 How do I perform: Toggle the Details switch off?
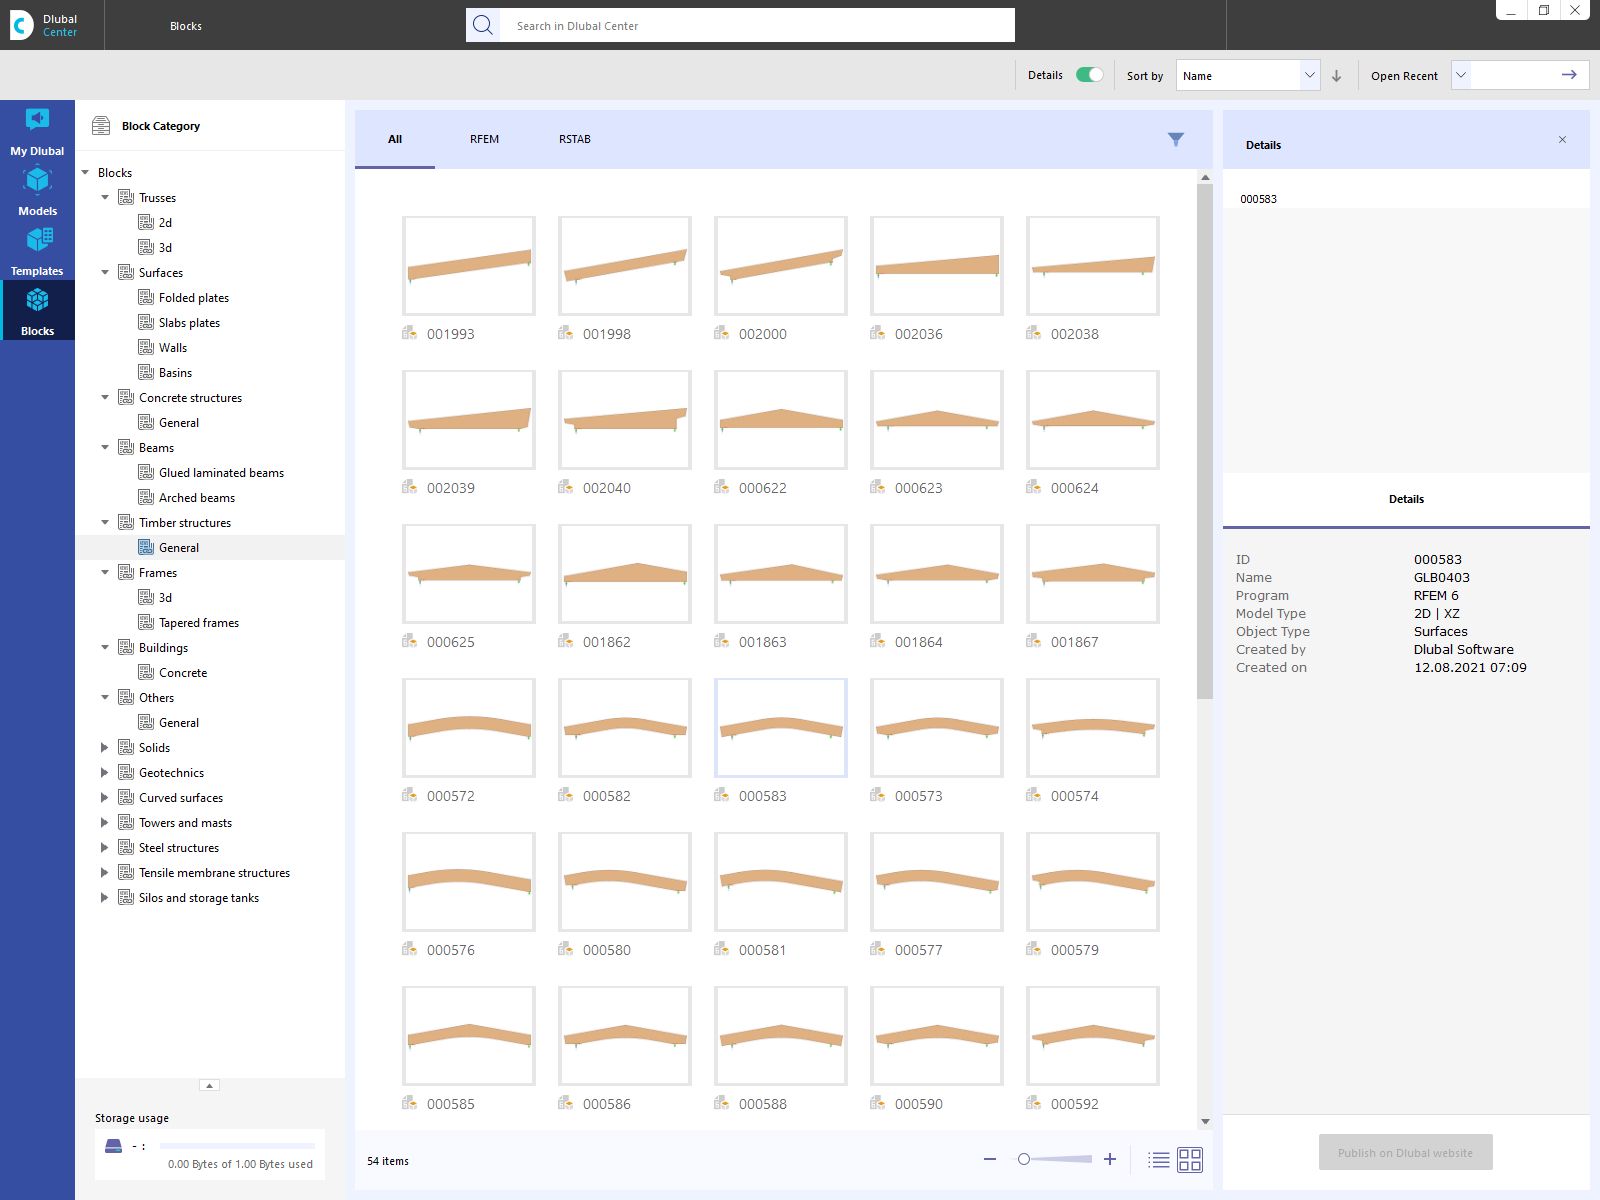(x=1089, y=75)
